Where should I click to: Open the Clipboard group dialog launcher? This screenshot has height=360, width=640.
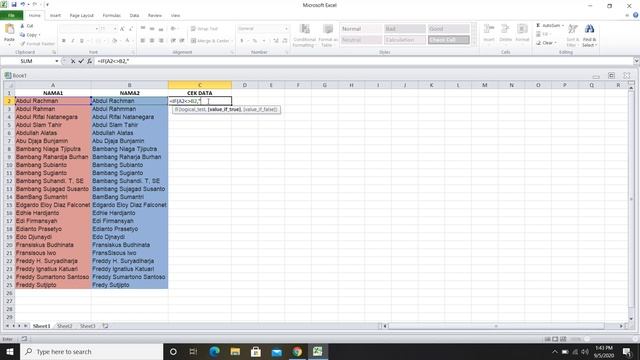click(x=54, y=52)
